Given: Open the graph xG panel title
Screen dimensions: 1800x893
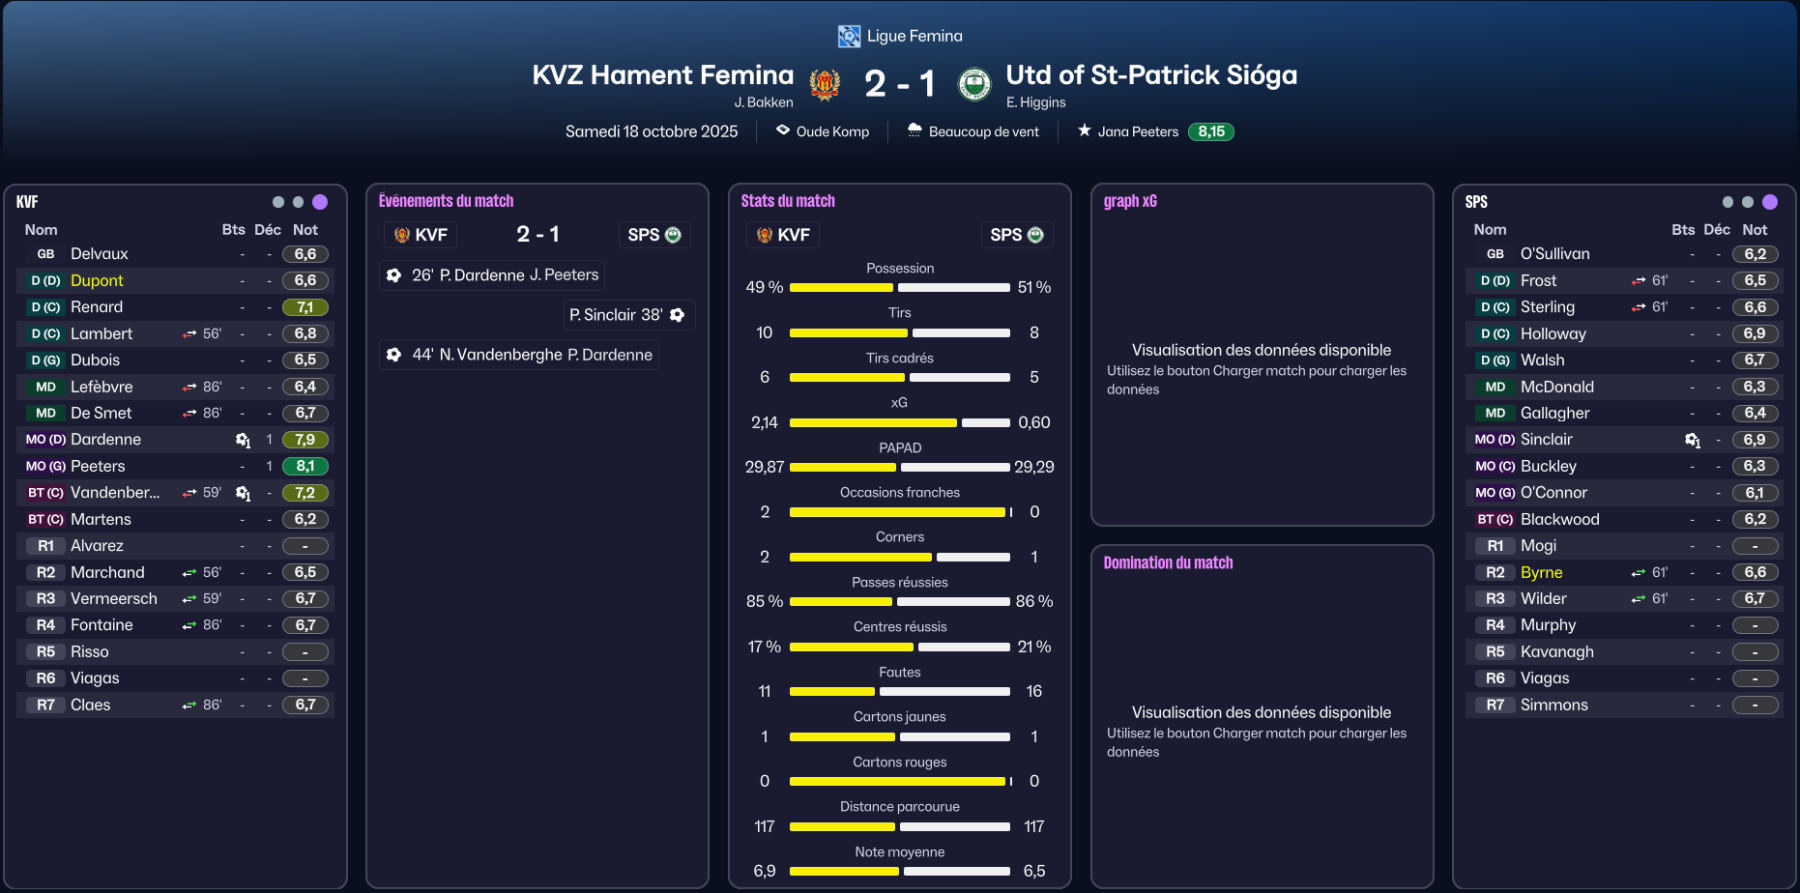Looking at the screenshot, I should [1130, 201].
